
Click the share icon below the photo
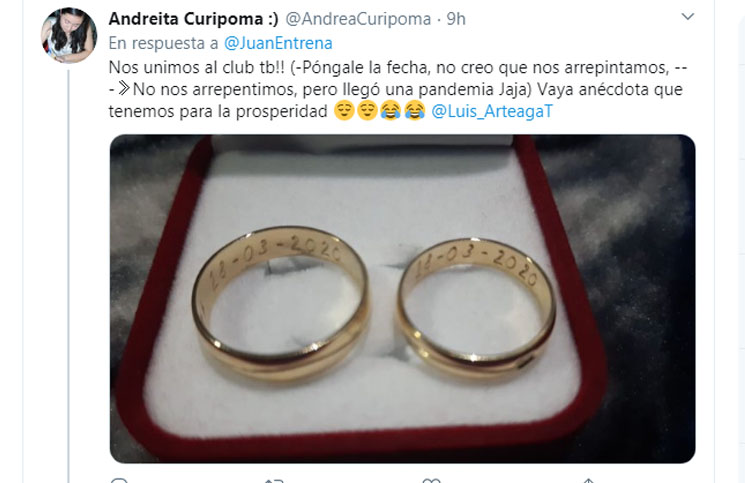pyautogui.click(x=588, y=481)
